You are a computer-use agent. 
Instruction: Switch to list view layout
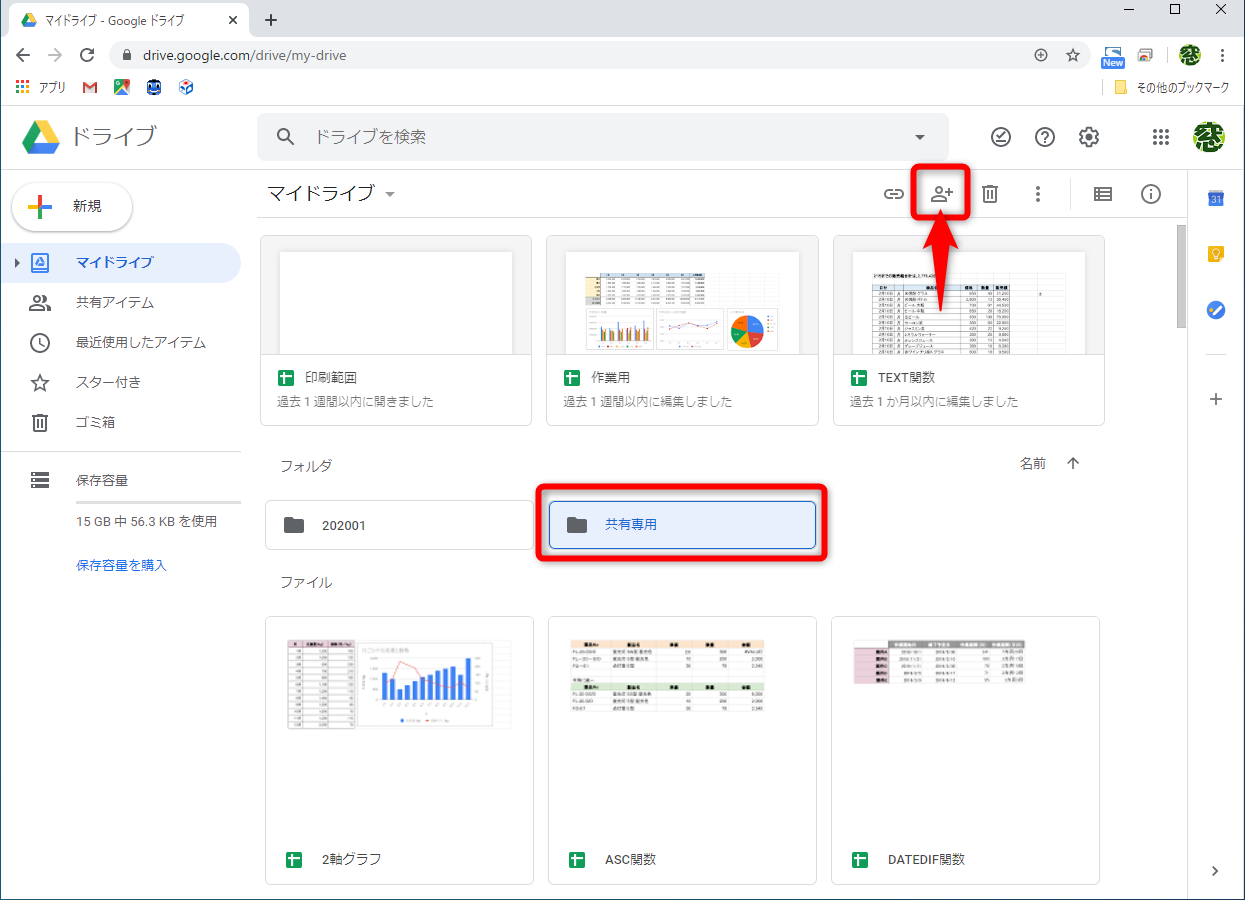pyautogui.click(x=1102, y=193)
